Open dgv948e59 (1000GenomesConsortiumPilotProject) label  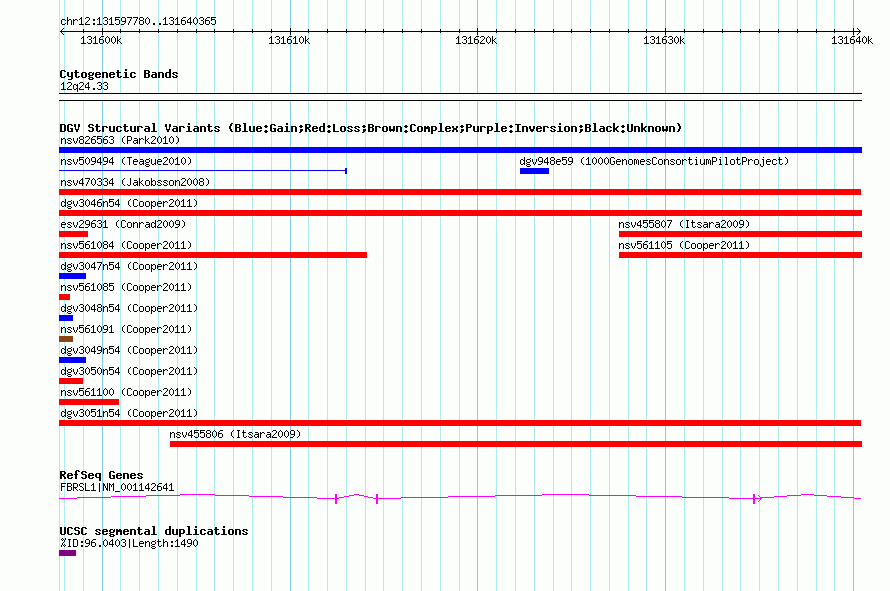(x=654, y=161)
